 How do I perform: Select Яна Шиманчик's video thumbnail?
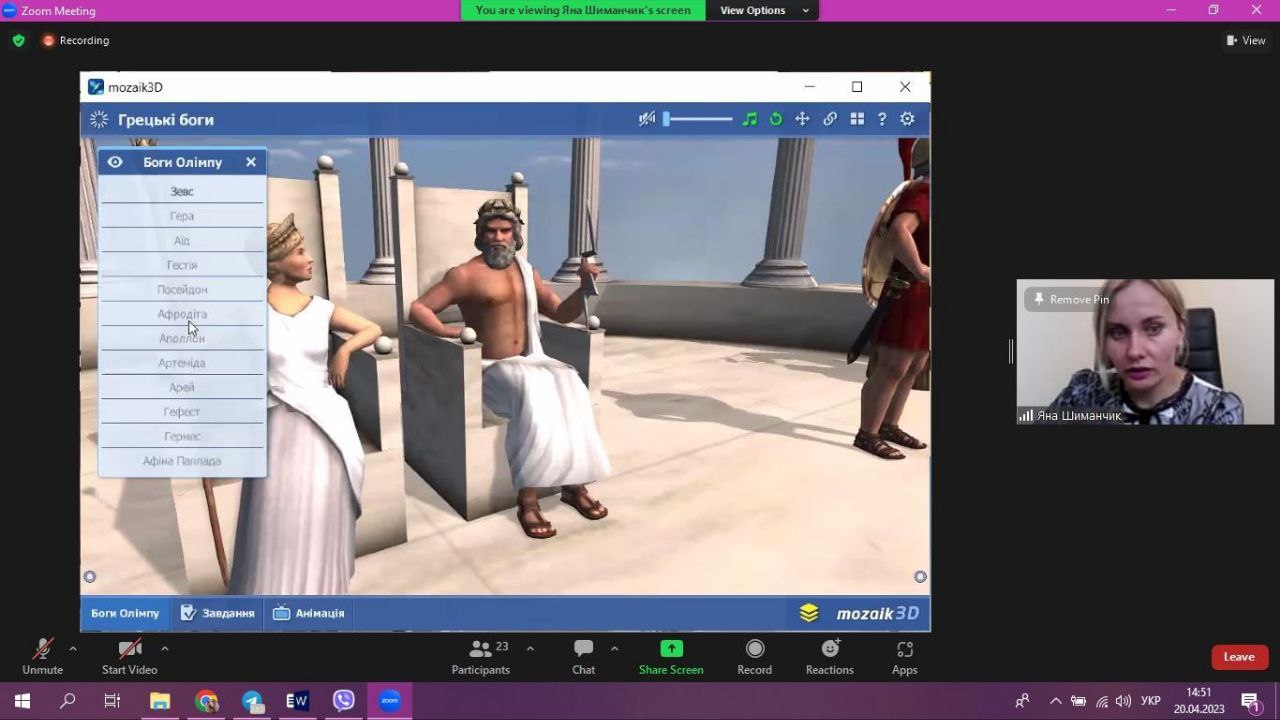pyautogui.click(x=1145, y=352)
